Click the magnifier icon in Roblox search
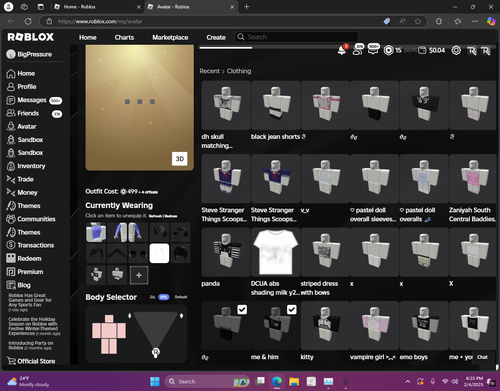This screenshot has width=500, height=391. point(241,37)
